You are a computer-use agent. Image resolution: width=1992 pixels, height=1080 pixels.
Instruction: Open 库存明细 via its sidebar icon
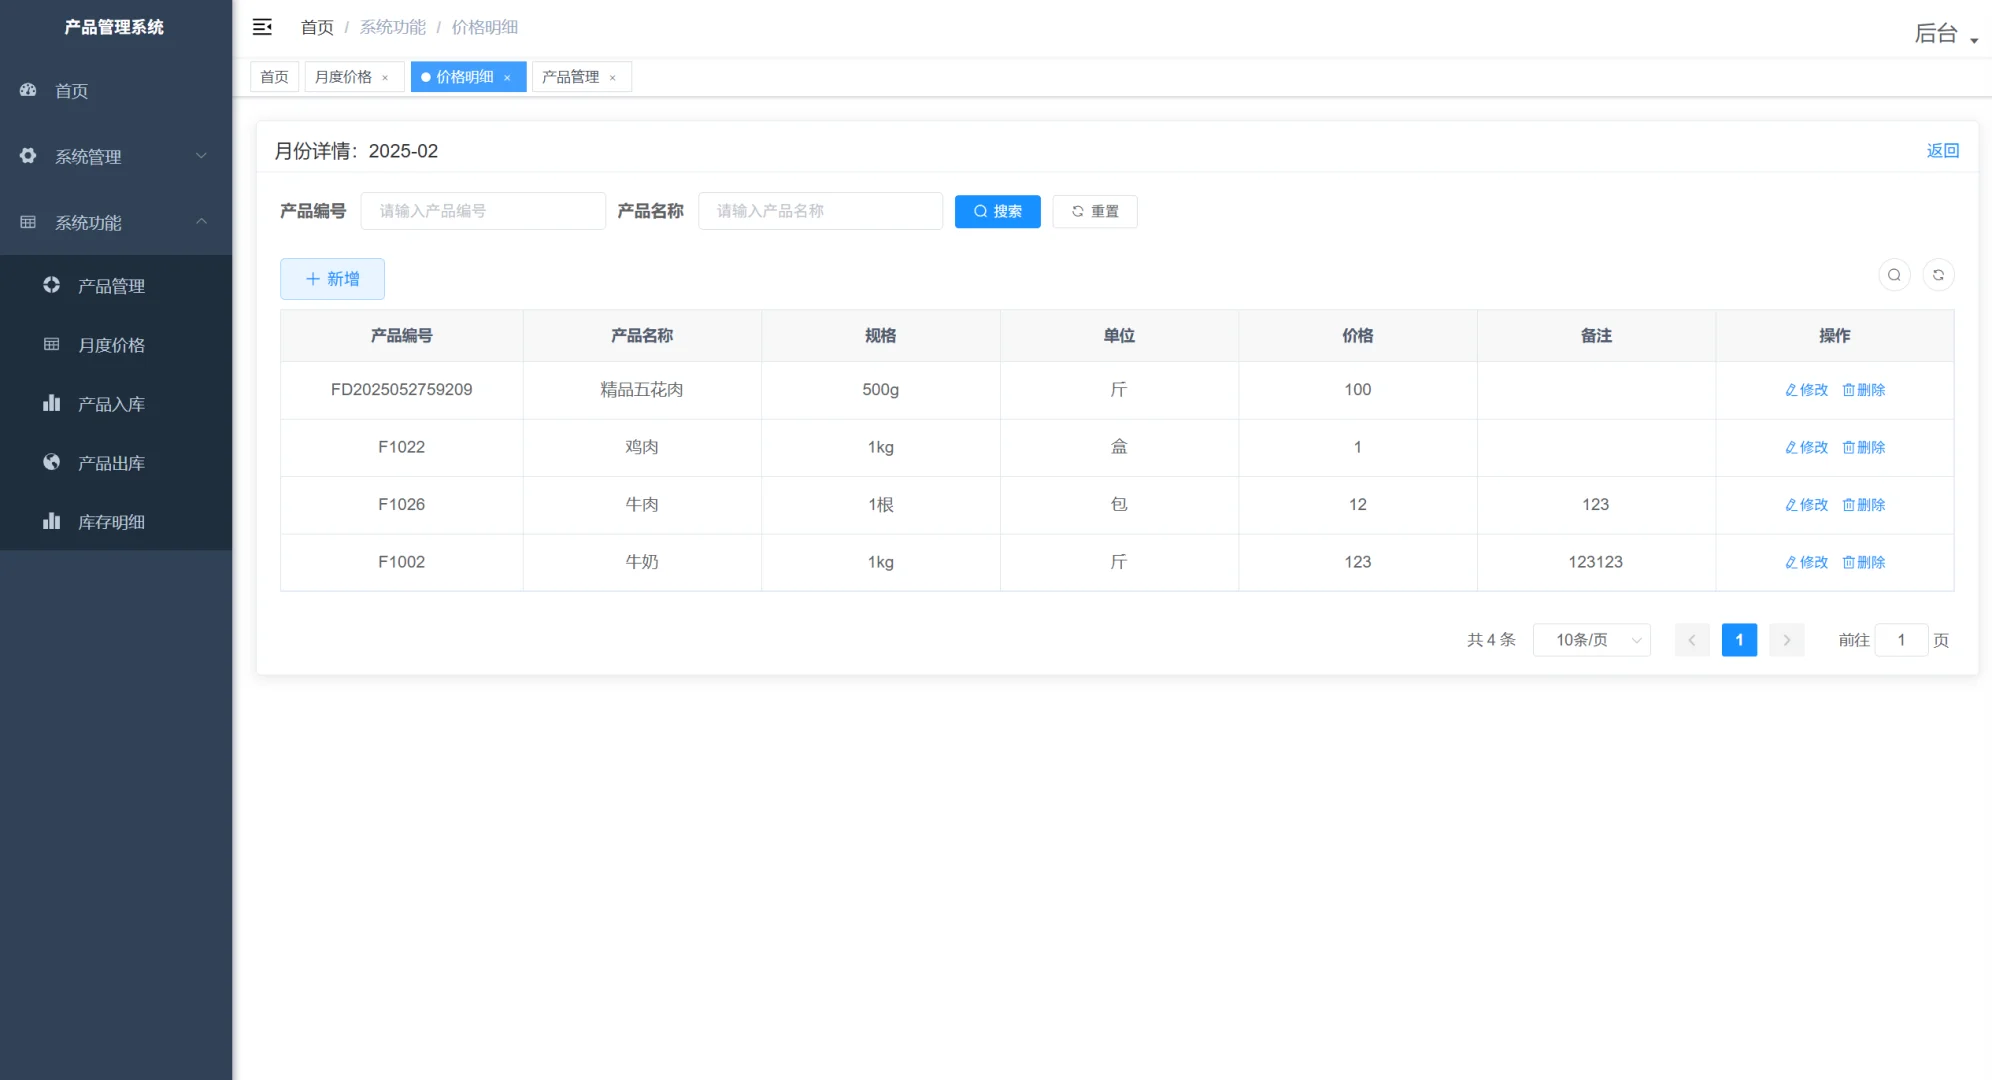tap(51, 521)
